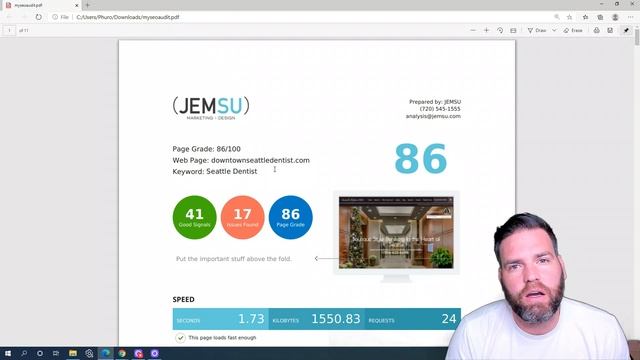Open Windows taskbar search
Screen dimensions: 640x360
coord(24,353)
